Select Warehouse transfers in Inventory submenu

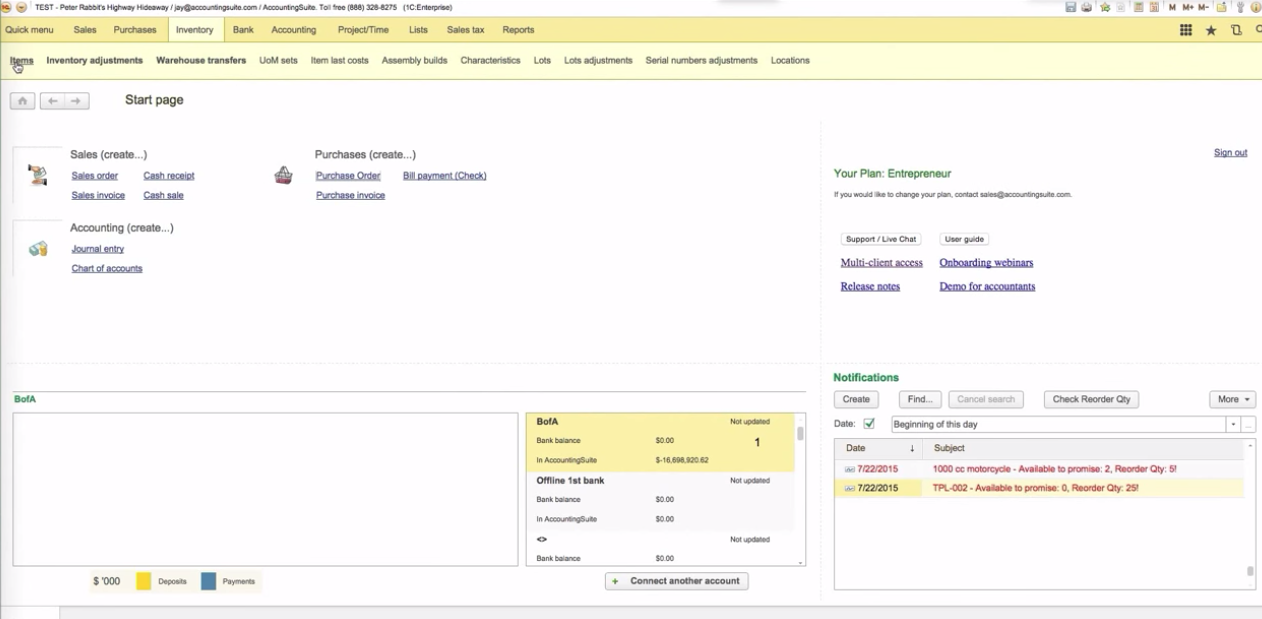tap(201, 60)
